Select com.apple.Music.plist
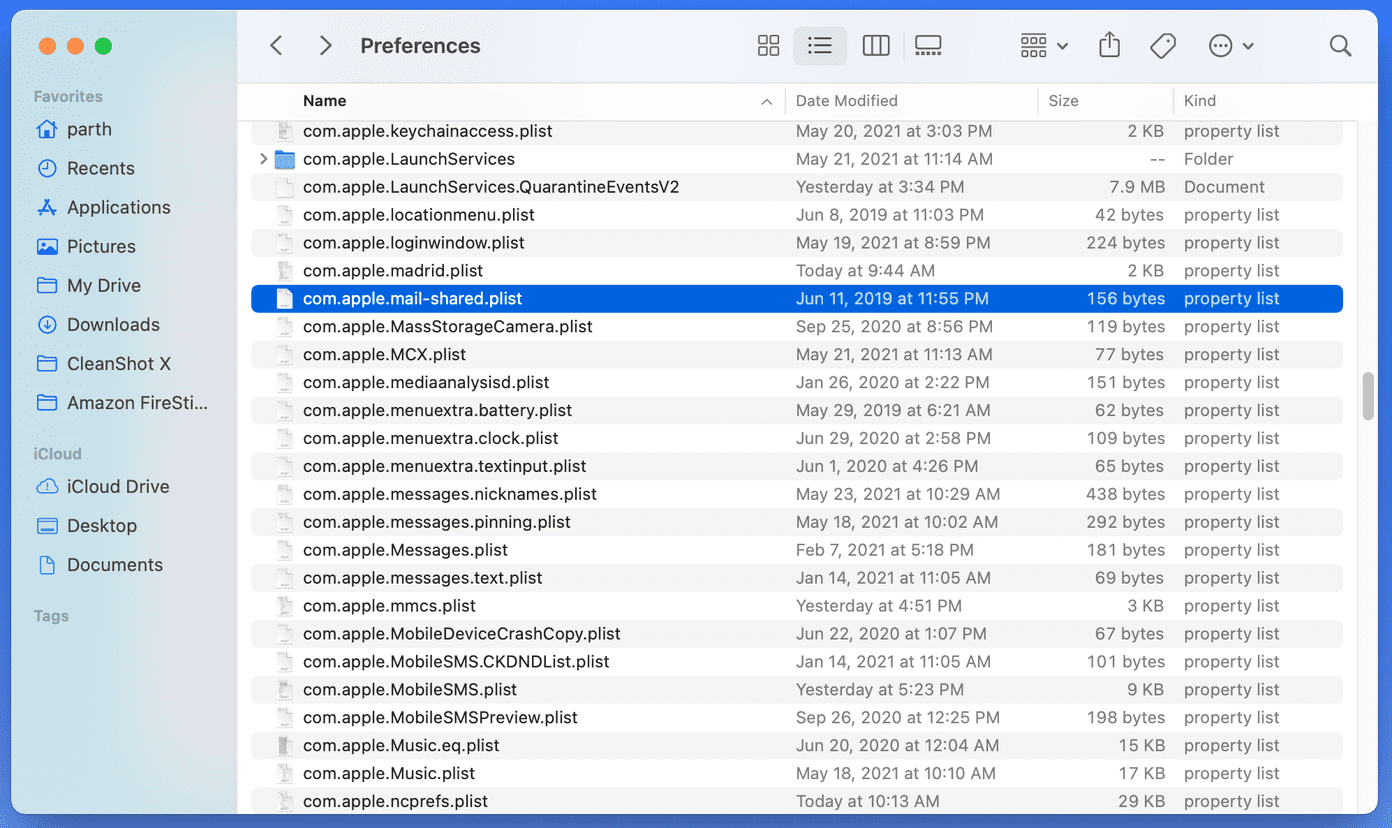Screen dimensions: 1392x828 coord(797,775)
